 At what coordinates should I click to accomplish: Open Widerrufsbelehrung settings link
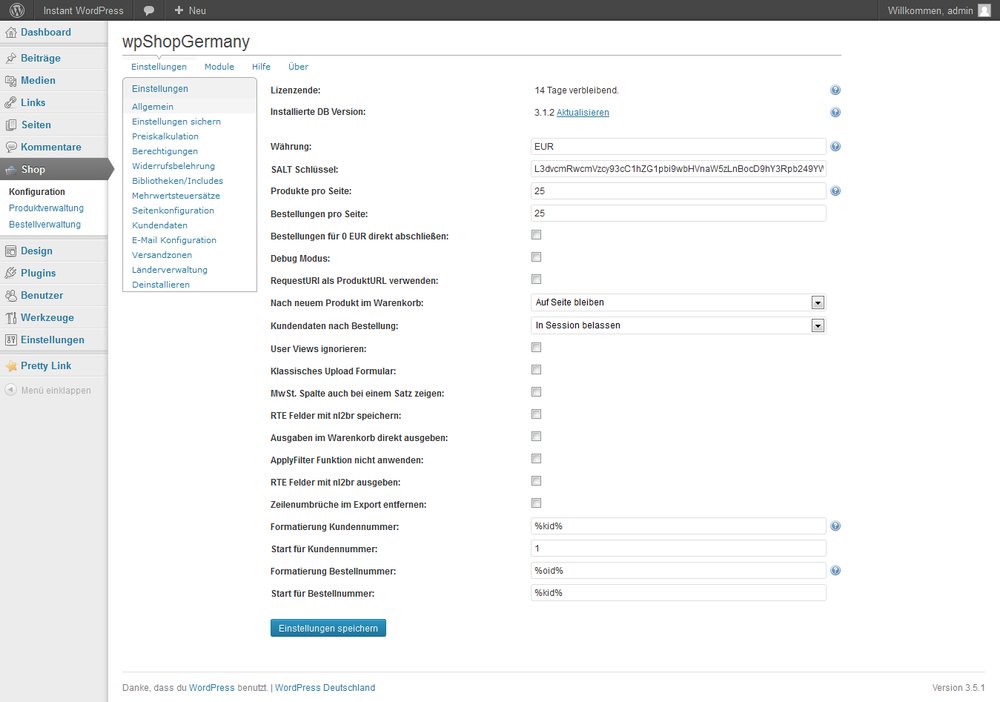click(x=173, y=166)
